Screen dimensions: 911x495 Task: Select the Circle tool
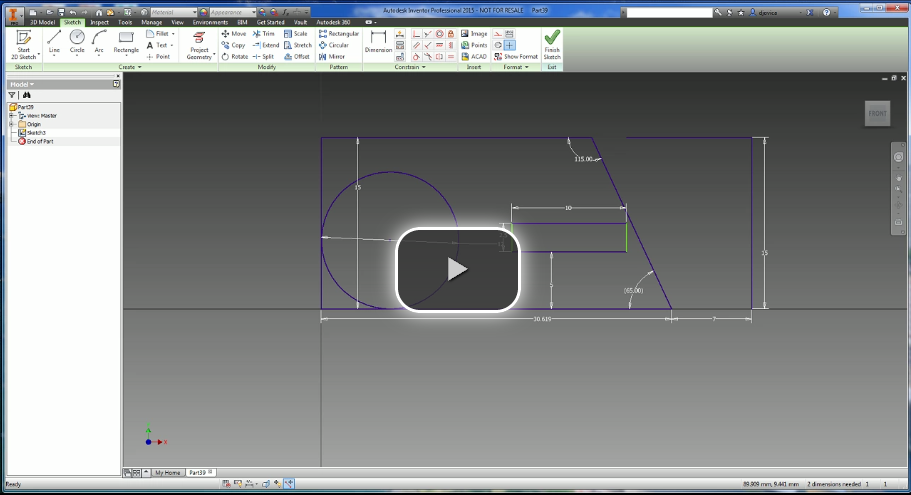point(77,42)
